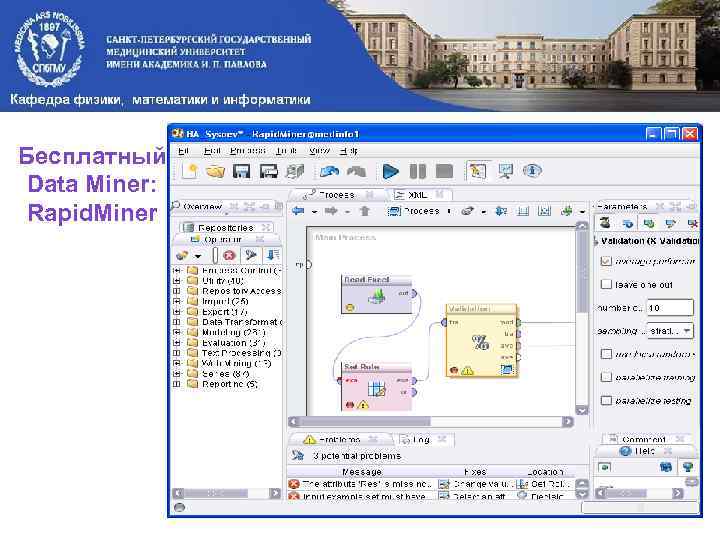Click the red delete icon in Operators panel
Viewport: 720px width, 540px height.
tap(229, 255)
